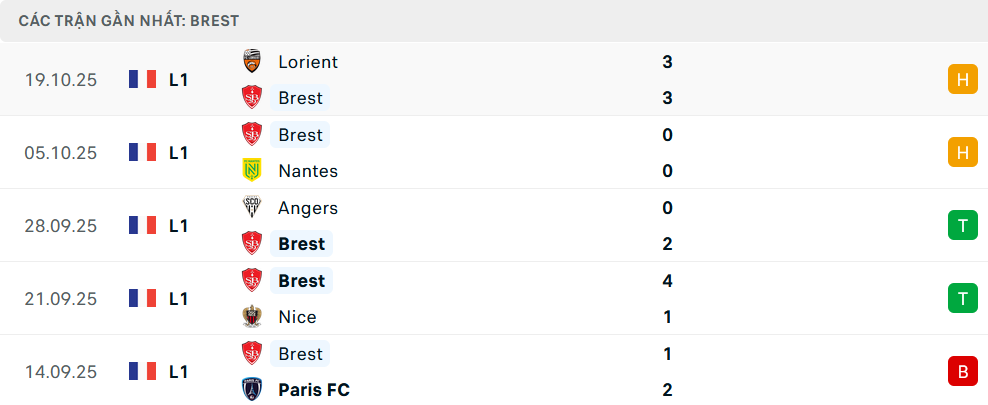Viewport: 988px width, 405px height.
Task: Open the Nantes team link
Action: [308, 171]
